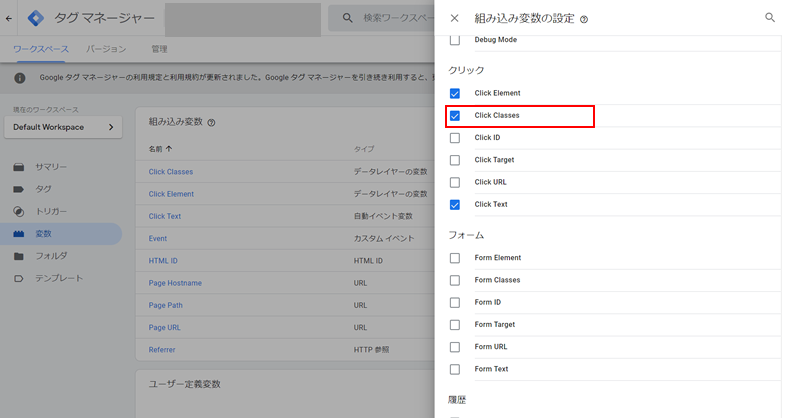Switch to the 管理 tab
The image size is (786, 418).
[x=159, y=49]
